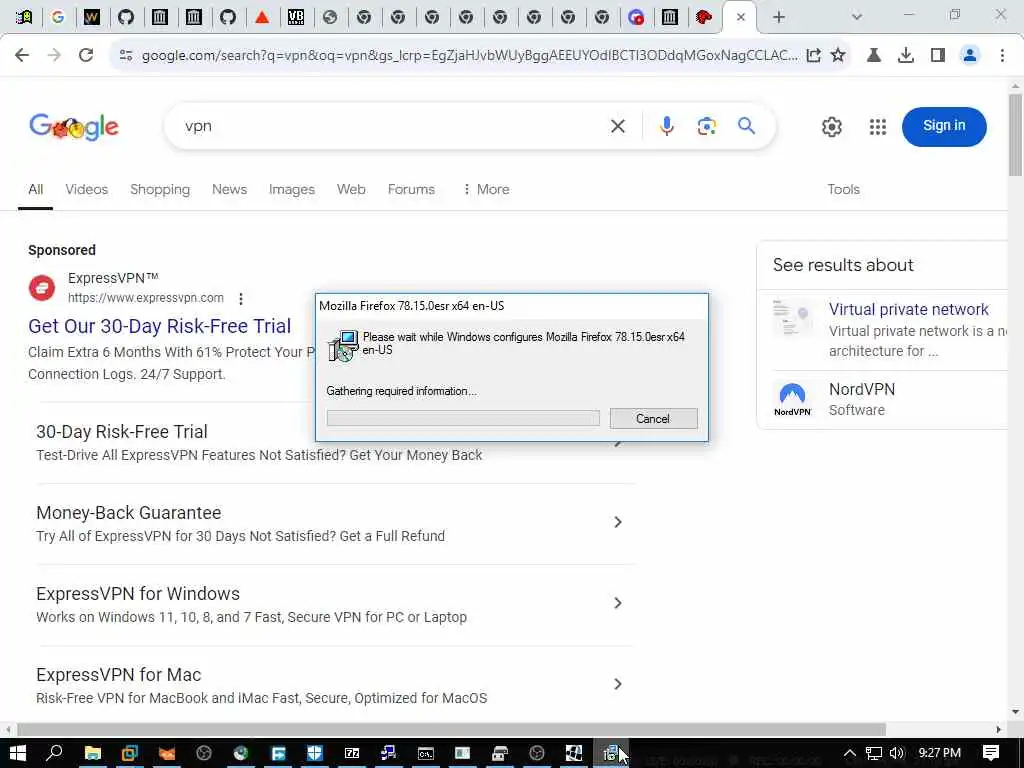Open Chrome Labs flask icon
Viewport: 1024px width, 768px height.
click(873, 56)
